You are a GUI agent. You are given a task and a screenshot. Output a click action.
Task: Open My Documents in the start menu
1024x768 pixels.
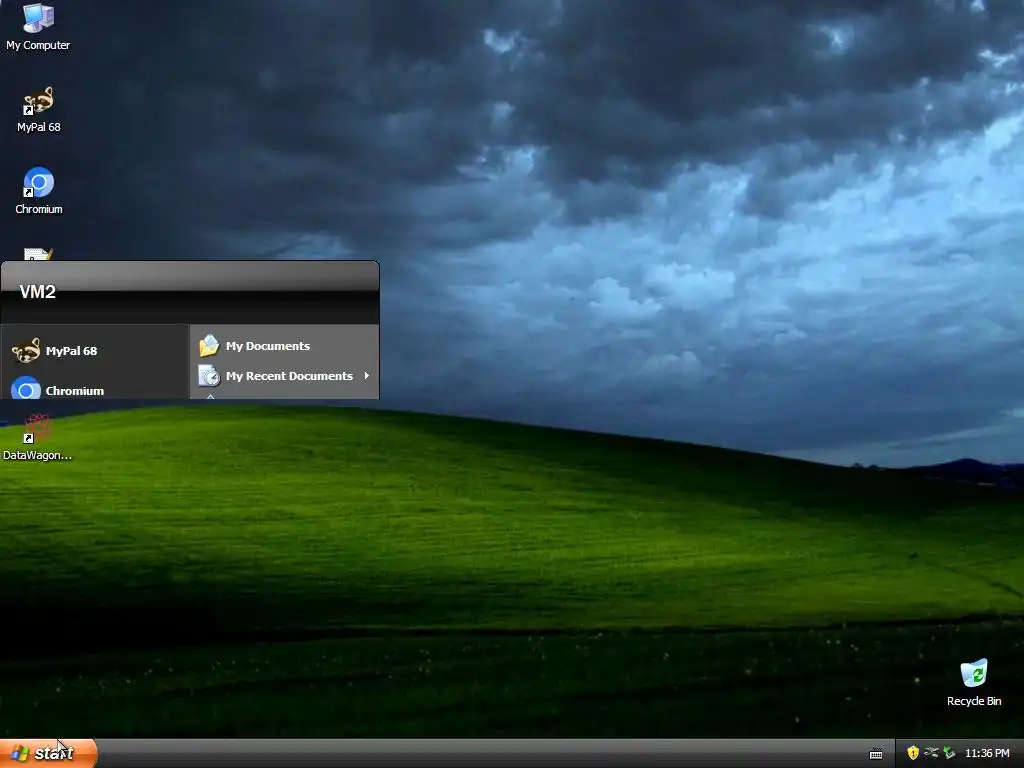tap(284, 346)
